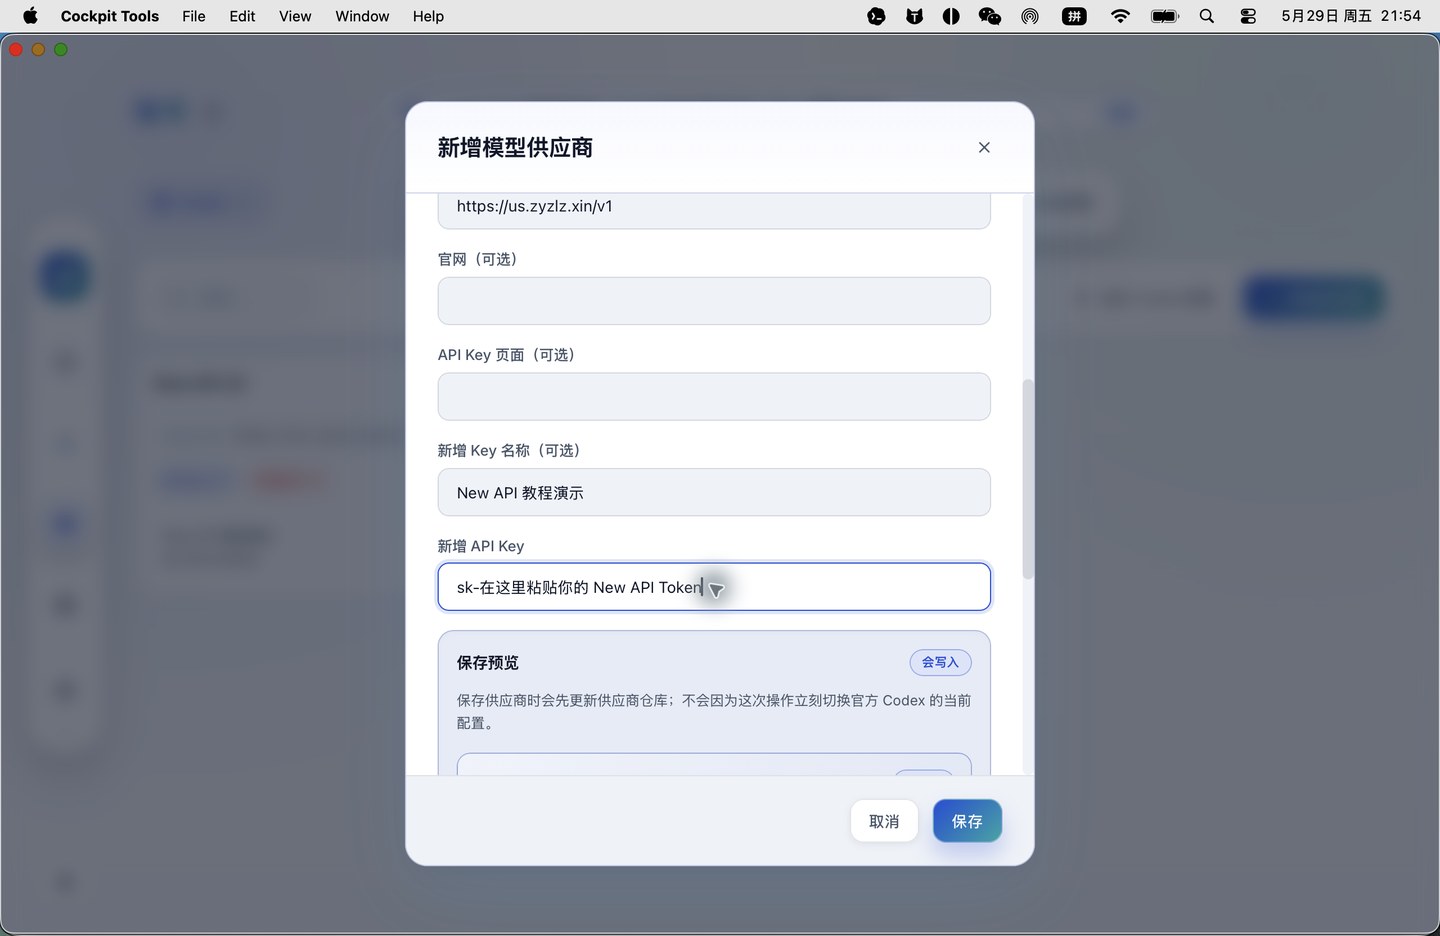
Task: Close the 新增模型供应商 dialog with the X
Action: (x=984, y=147)
